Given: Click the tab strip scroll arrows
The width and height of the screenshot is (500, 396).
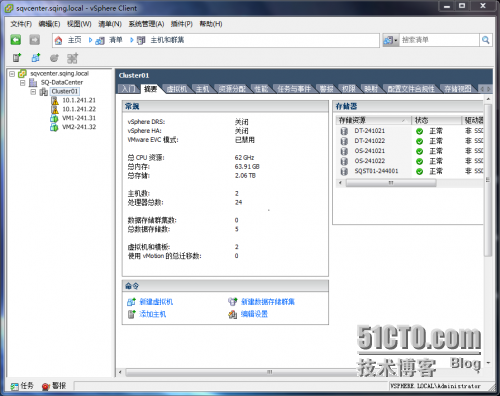Looking at the screenshot, I should [486, 89].
